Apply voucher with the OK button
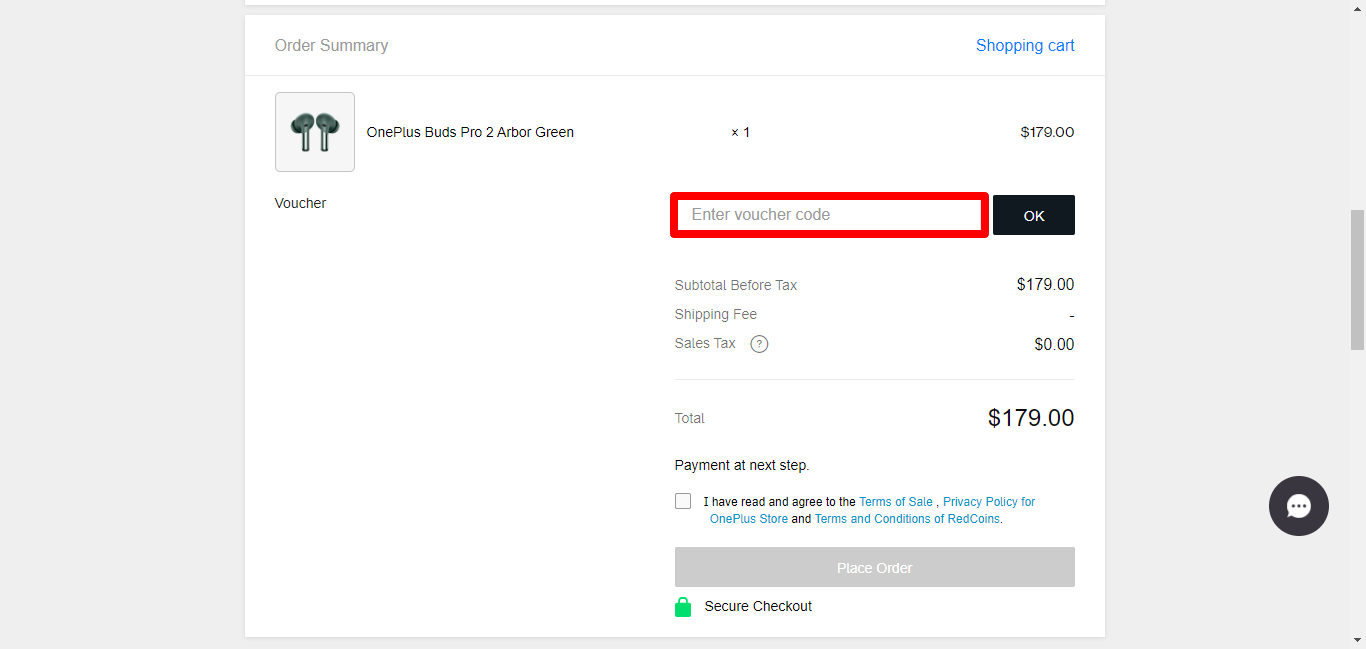Screen dimensions: 1366x649 point(1034,215)
